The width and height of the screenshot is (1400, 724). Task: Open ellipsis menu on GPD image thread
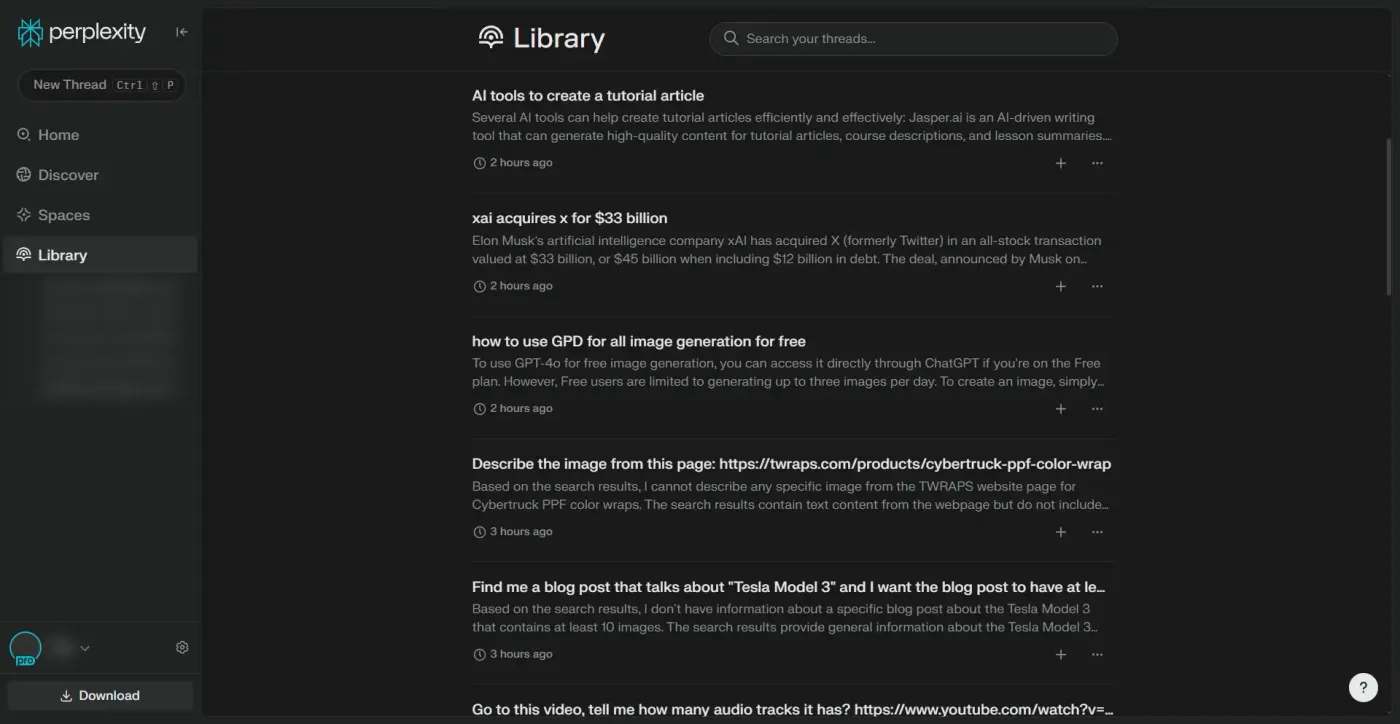1097,408
